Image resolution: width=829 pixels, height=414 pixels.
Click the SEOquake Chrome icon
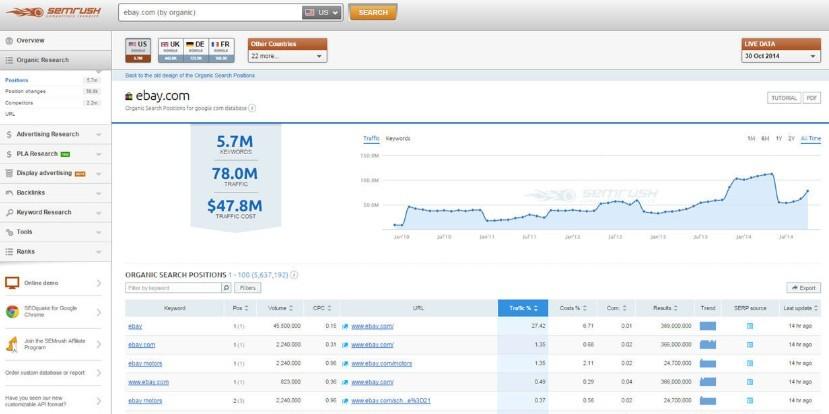pyautogui.click(x=13, y=312)
